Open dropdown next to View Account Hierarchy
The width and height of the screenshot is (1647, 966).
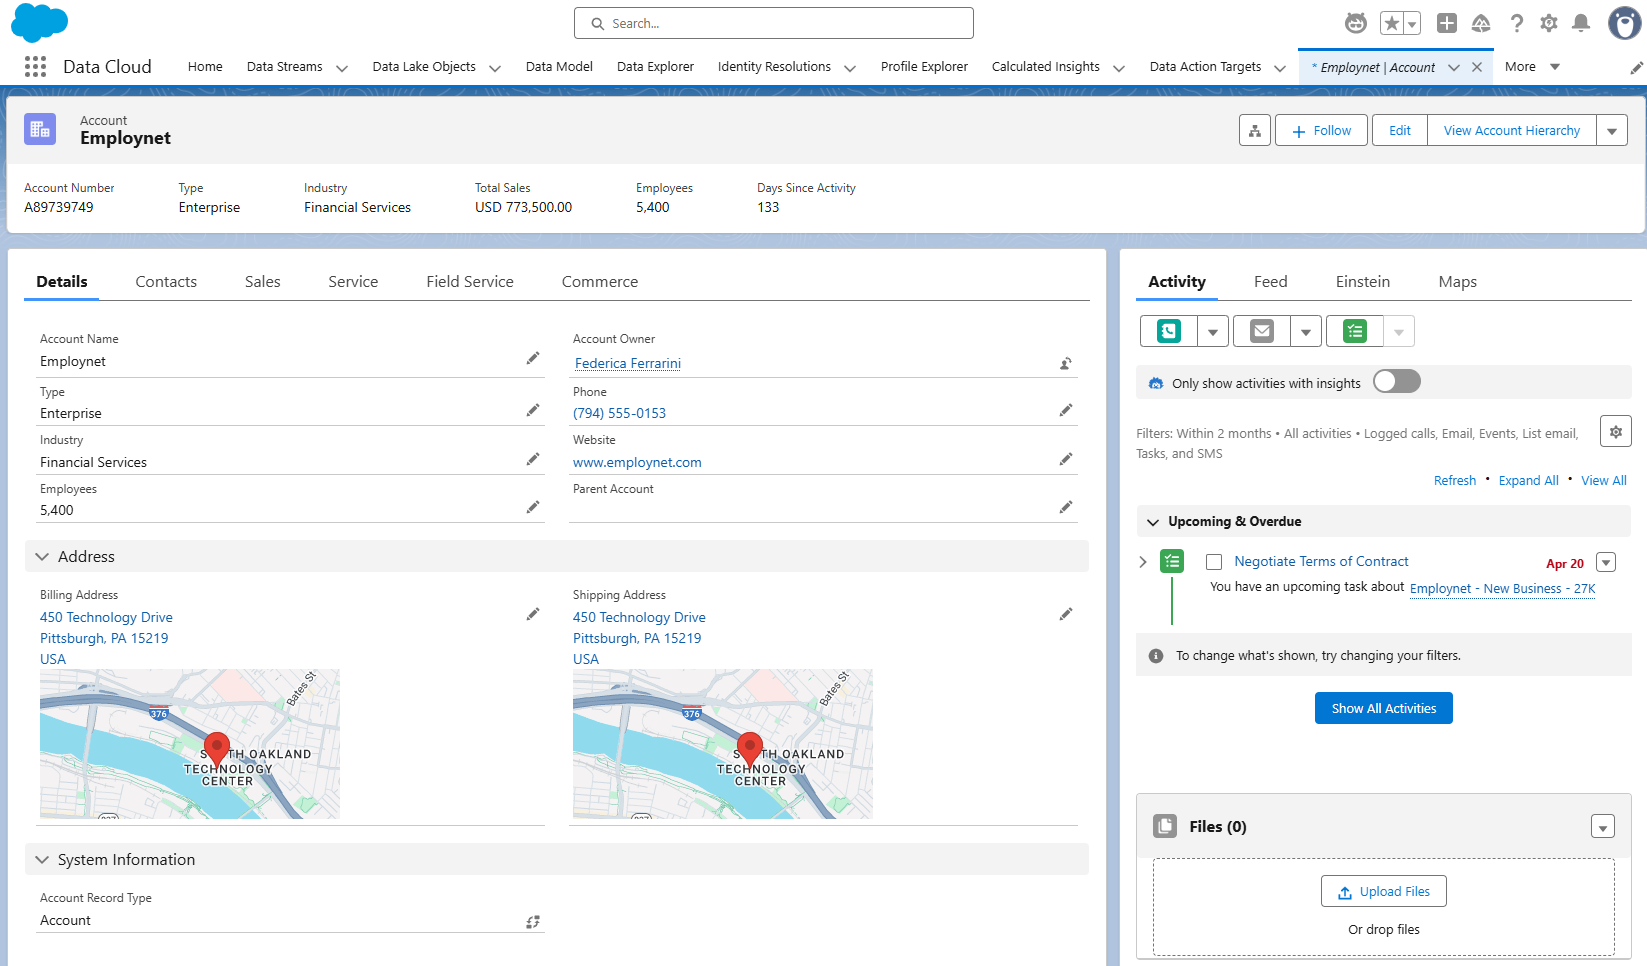pos(1611,131)
